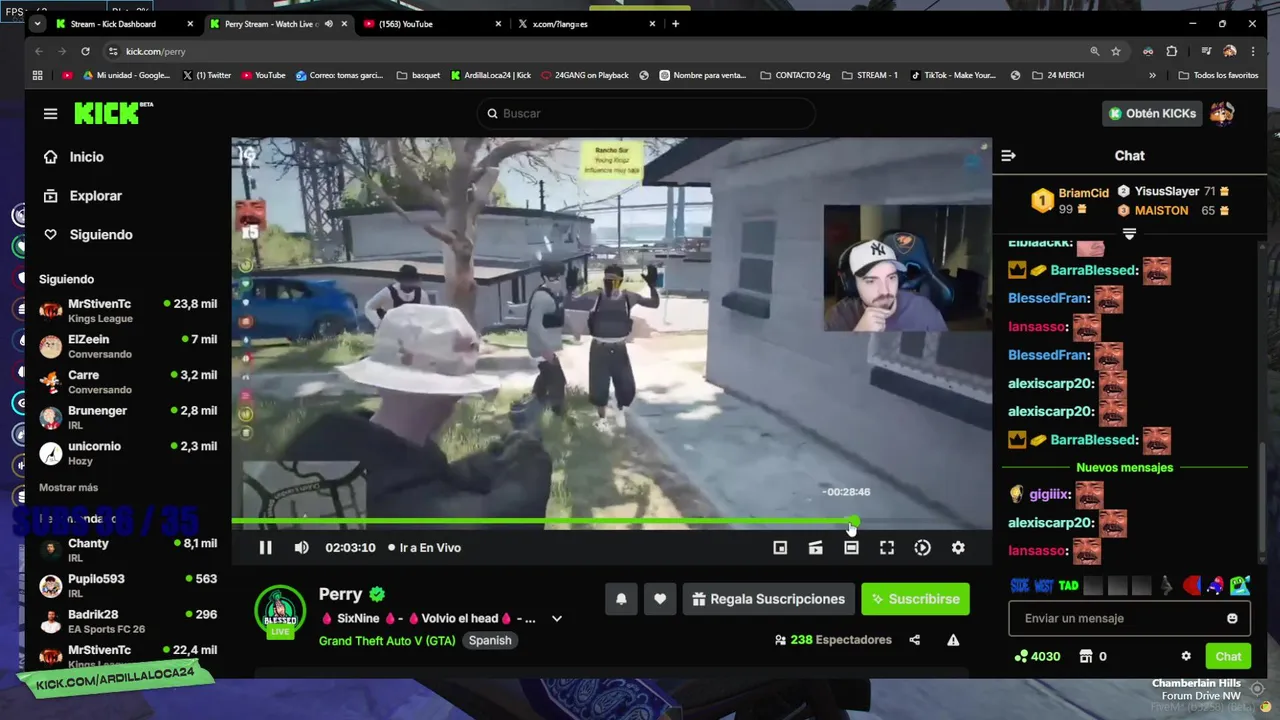The height and width of the screenshot is (720, 1280).
Task: Enter fullscreen video mode
Action: pyautogui.click(x=887, y=547)
